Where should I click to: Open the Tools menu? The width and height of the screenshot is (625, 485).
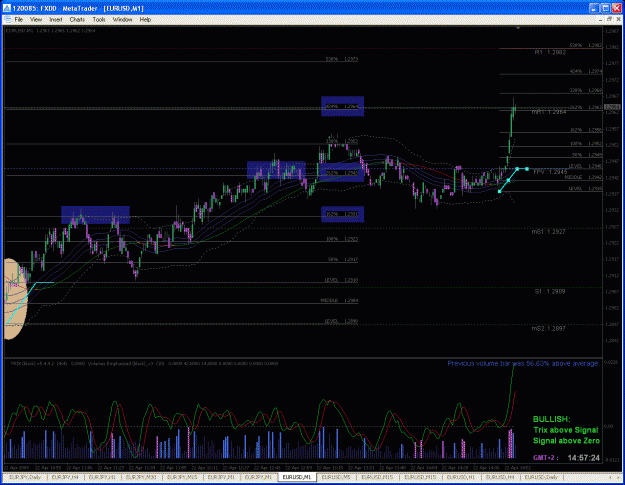click(99, 20)
